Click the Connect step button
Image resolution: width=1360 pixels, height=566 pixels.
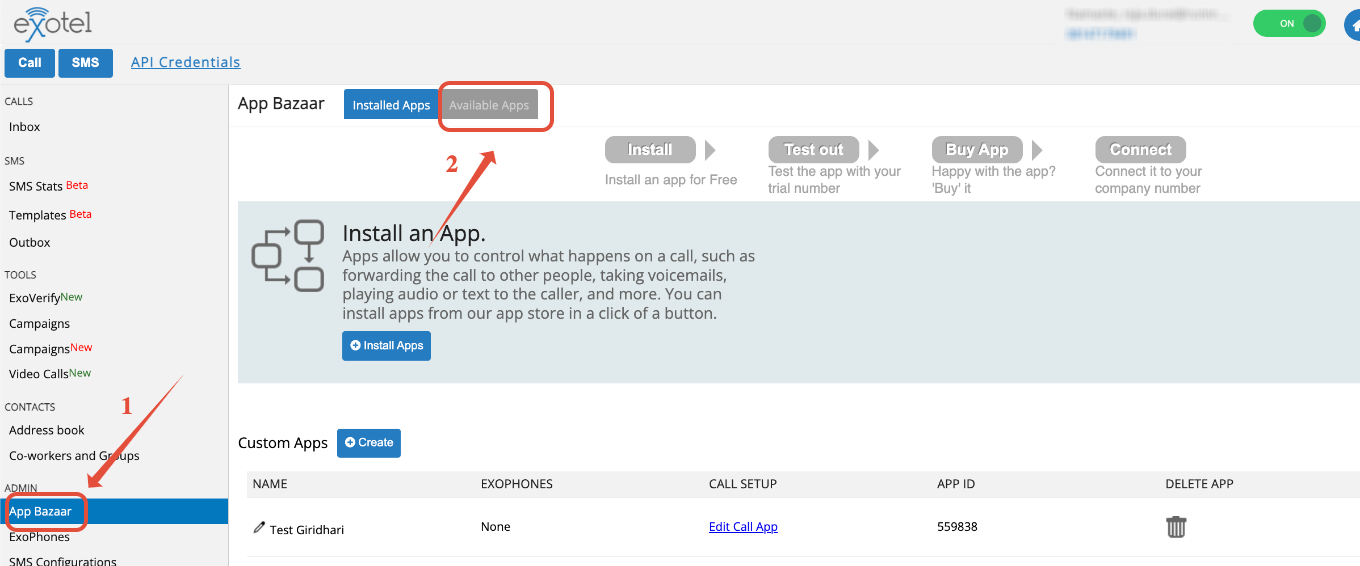1140,150
